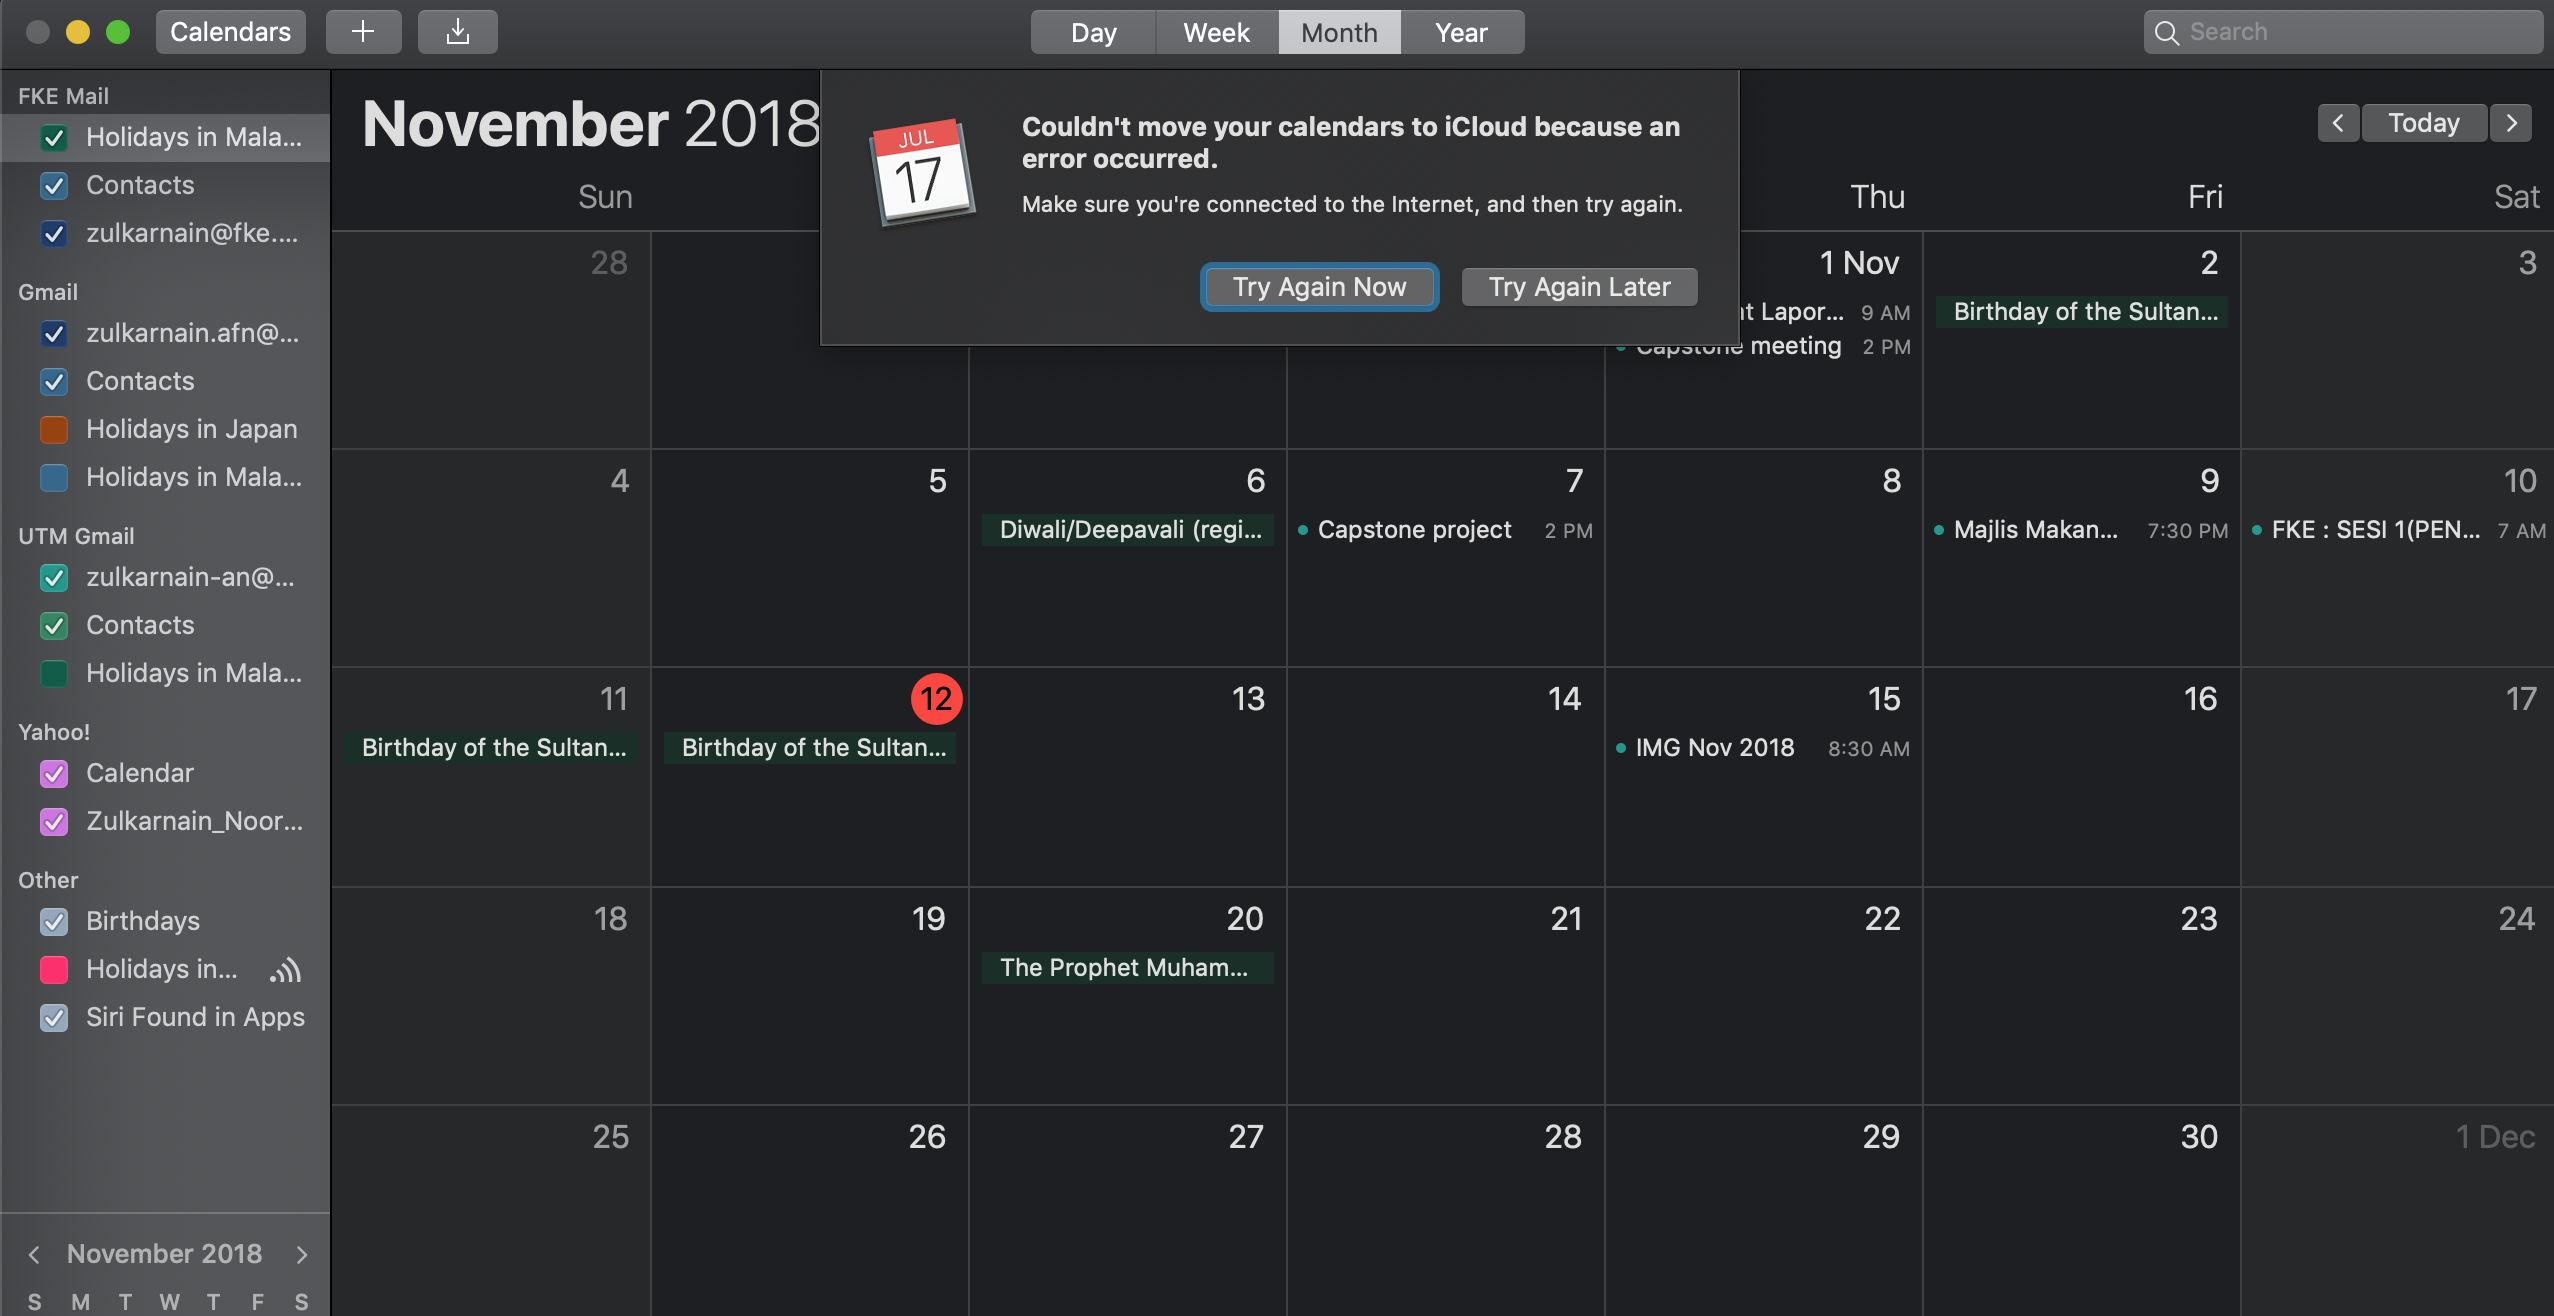This screenshot has height=1316, width=2554.
Task: Open the Capstone project event on the 7th
Action: coord(1413,530)
